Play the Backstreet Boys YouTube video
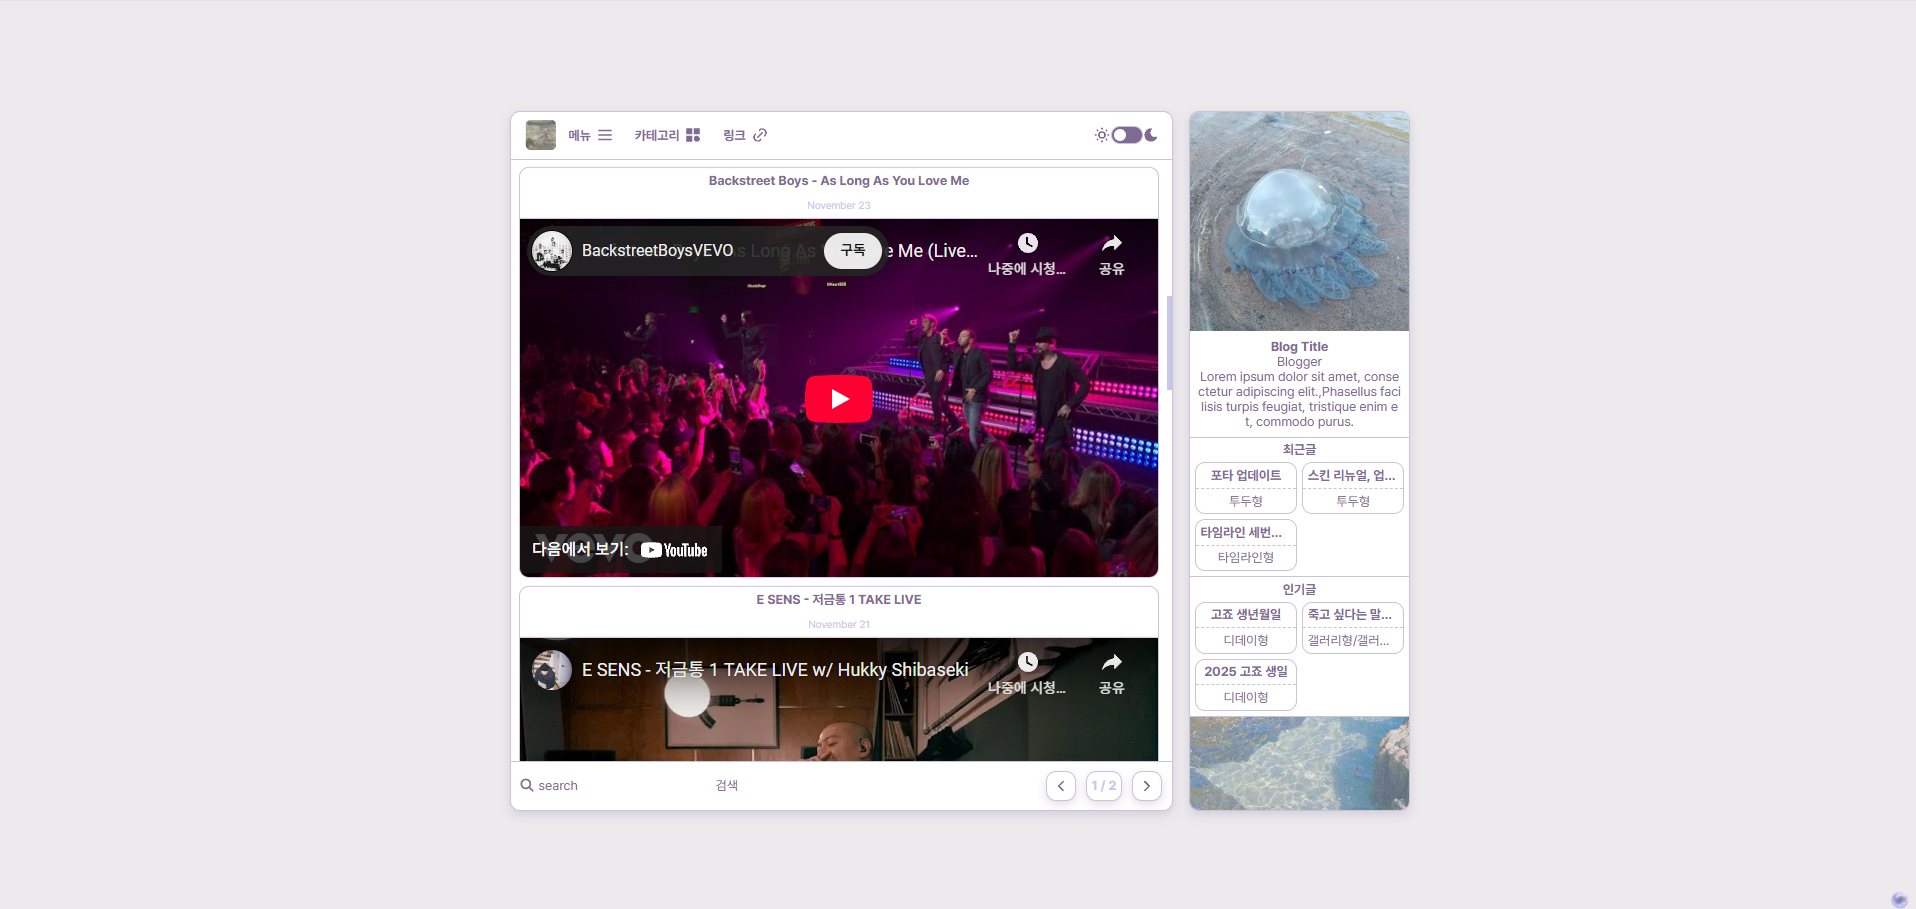This screenshot has height=909, width=1916. (x=839, y=399)
